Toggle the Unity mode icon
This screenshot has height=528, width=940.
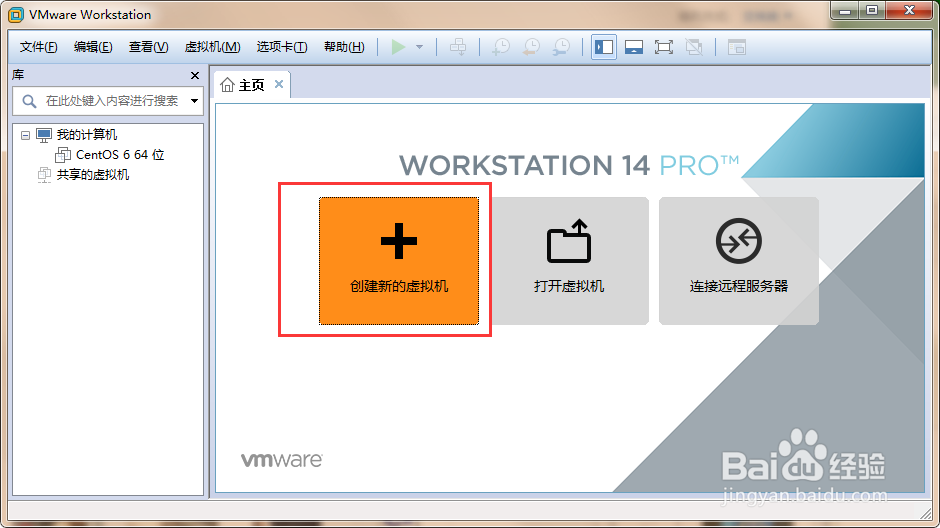tap(694, 47)
